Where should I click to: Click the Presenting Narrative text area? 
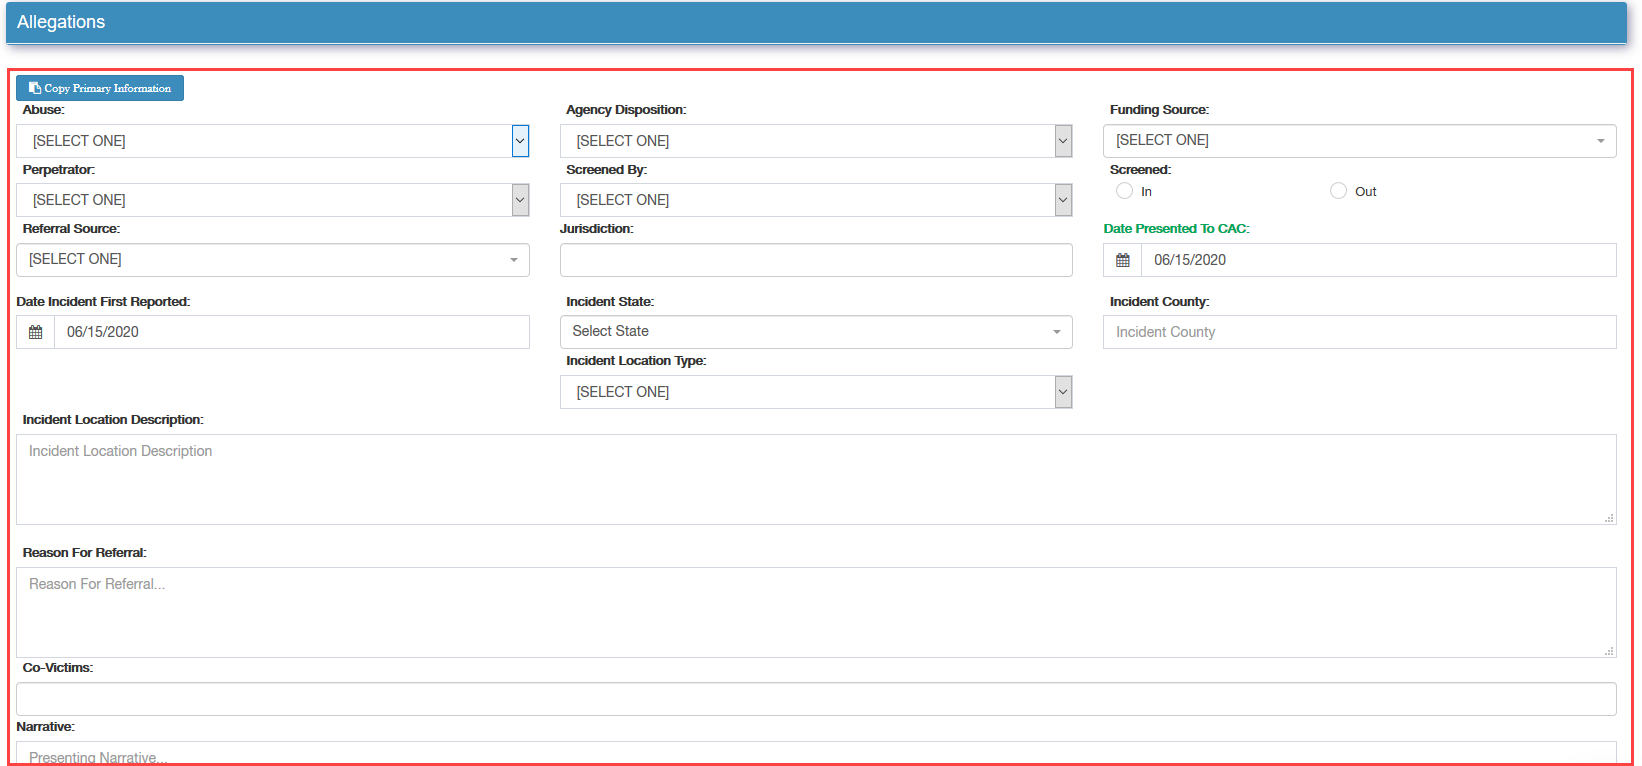pyautogui.click(x=816, y=753)
